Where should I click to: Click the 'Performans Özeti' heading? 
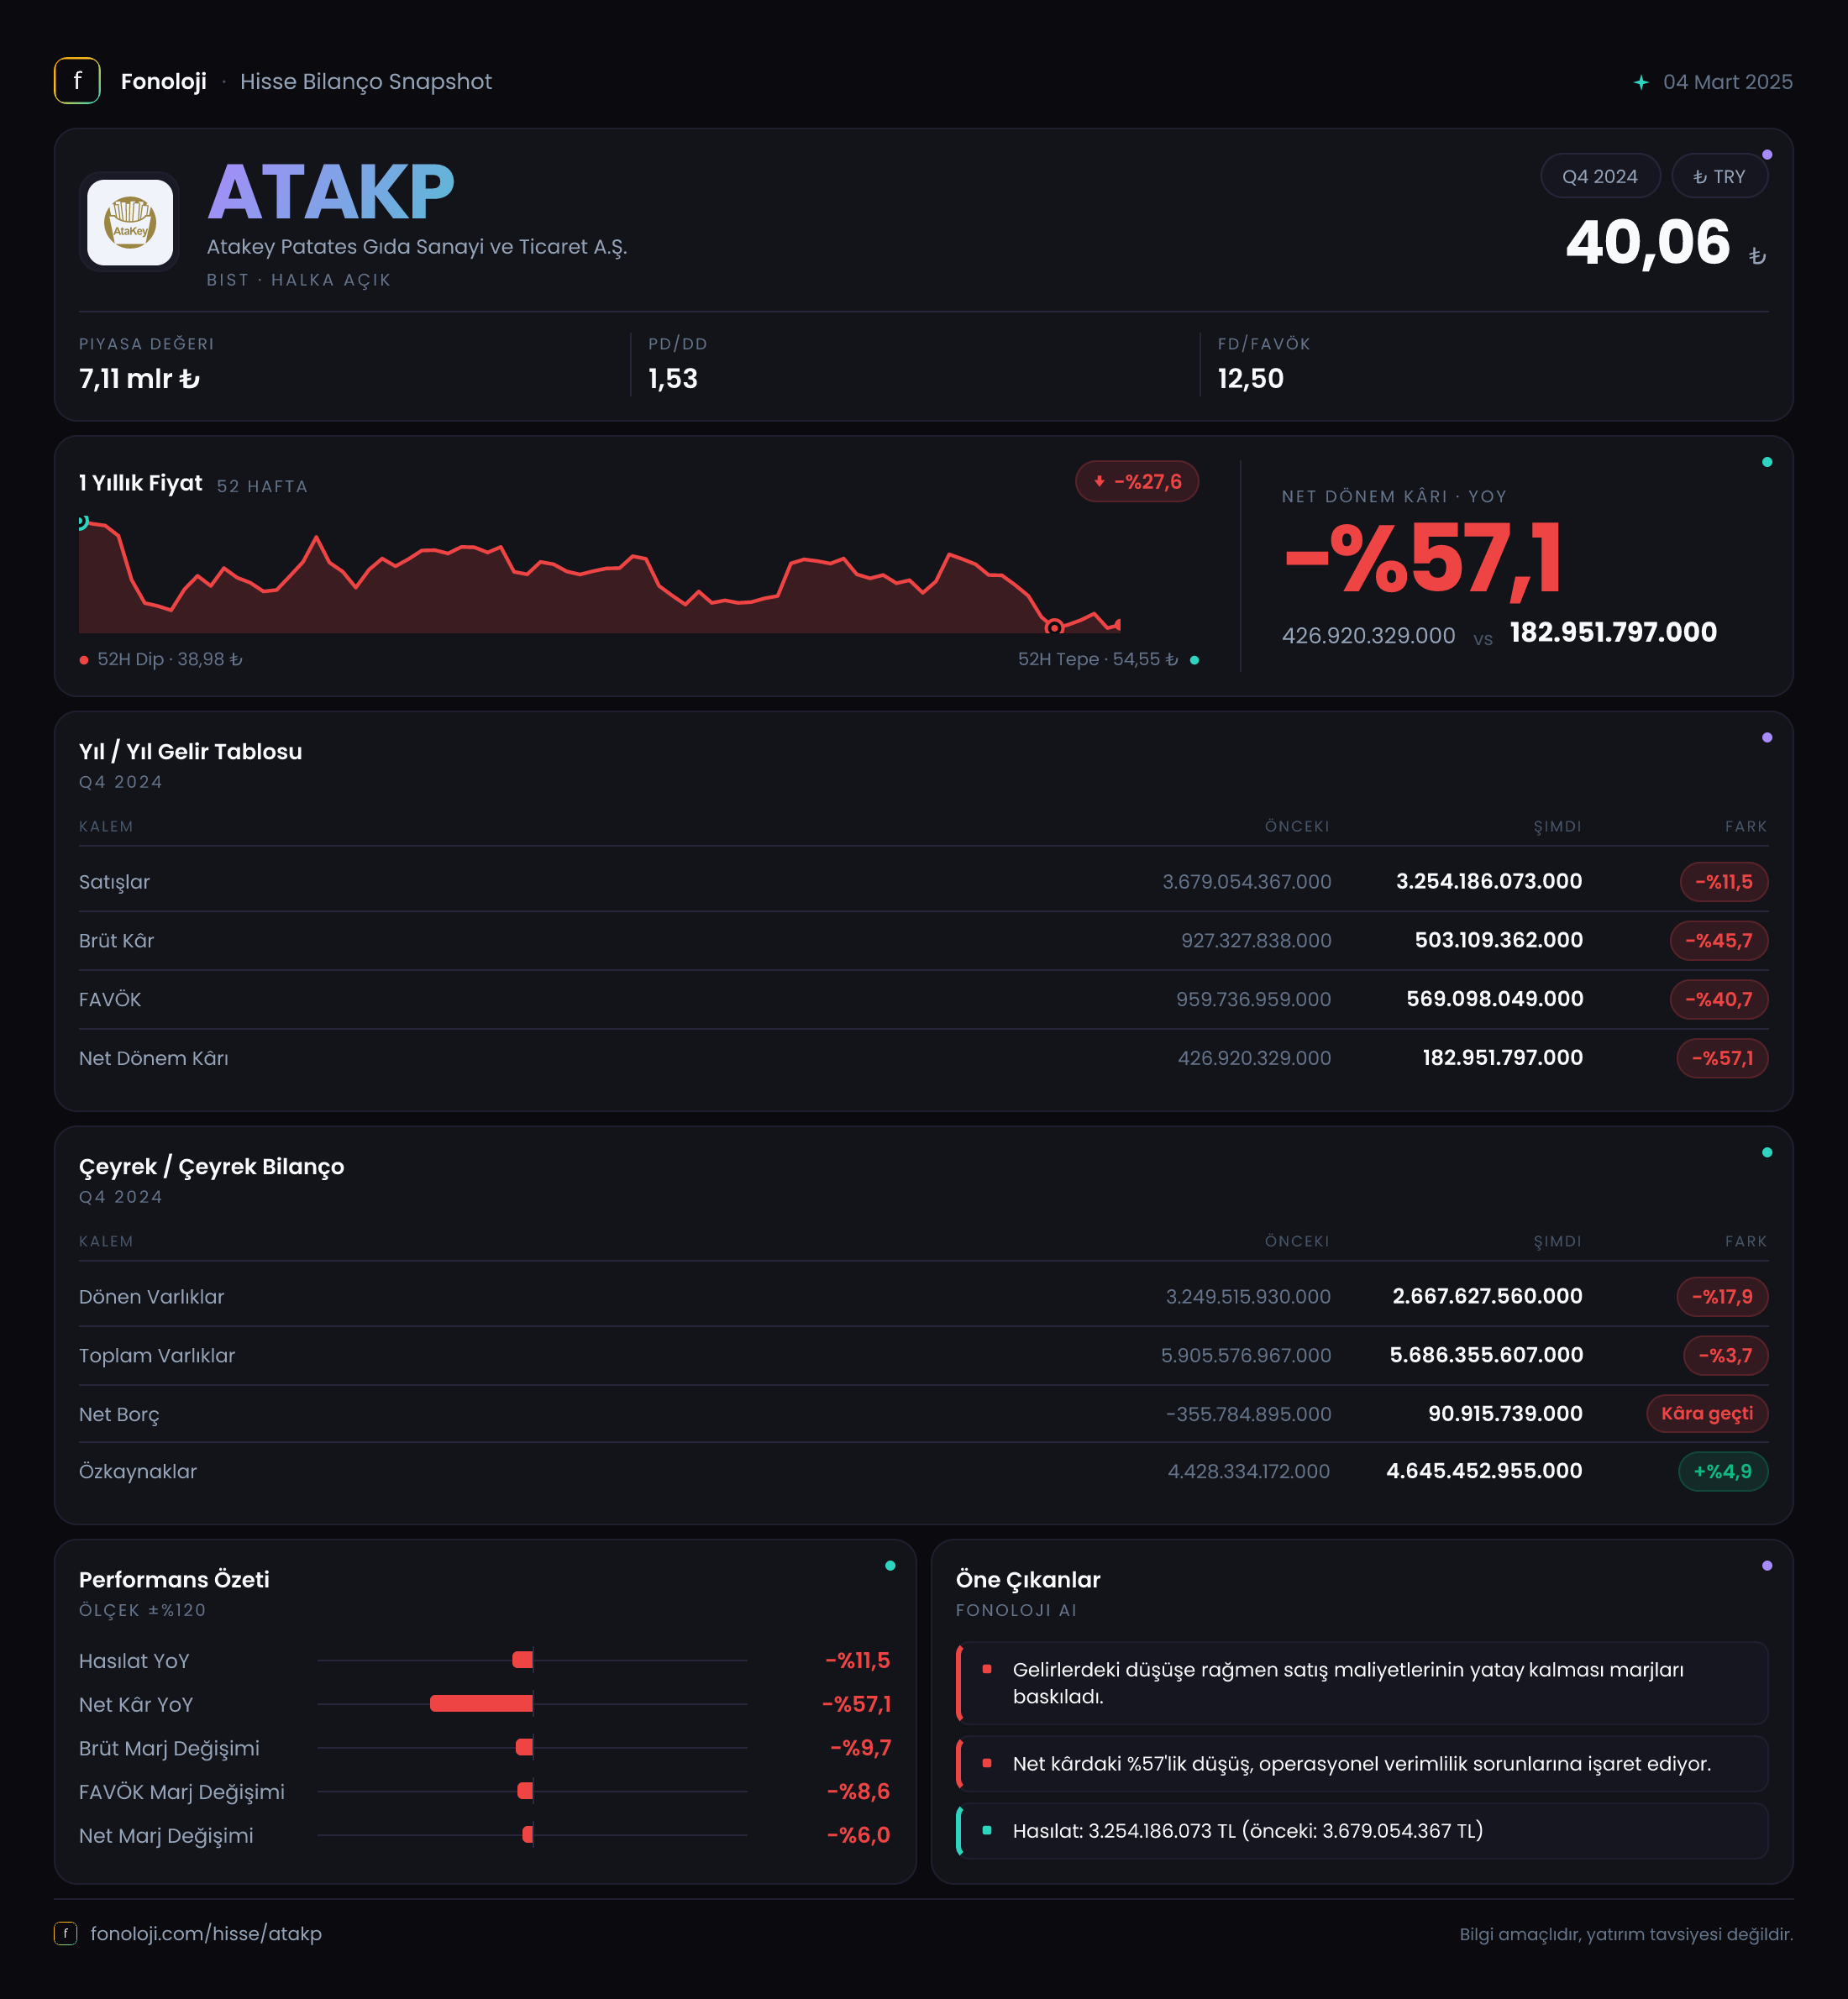(174, 1579)
